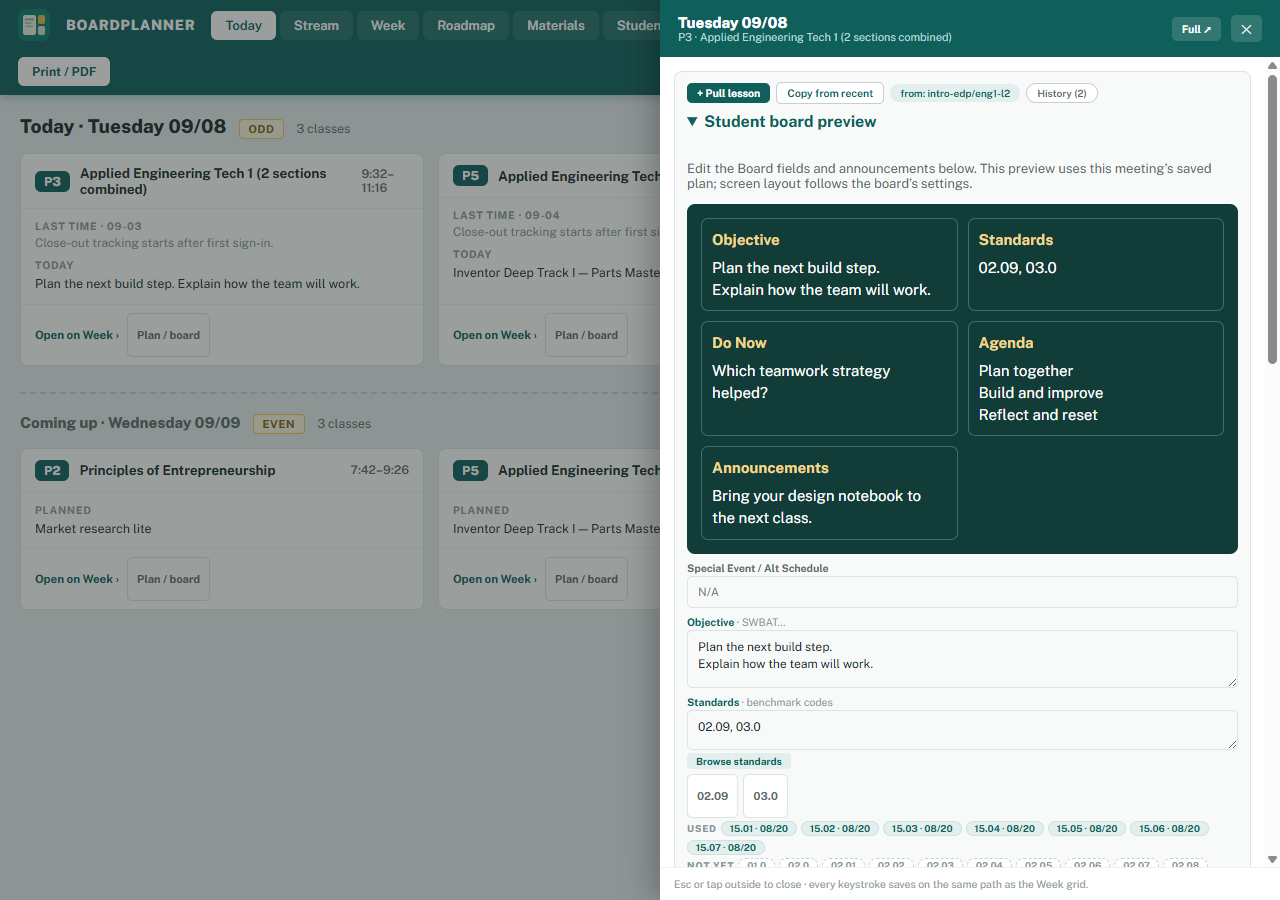This screenshot has height=900, width=1280.
Task: Click the from: intro-edp/eng1-l2 source tag
Action: pos(955,93)
